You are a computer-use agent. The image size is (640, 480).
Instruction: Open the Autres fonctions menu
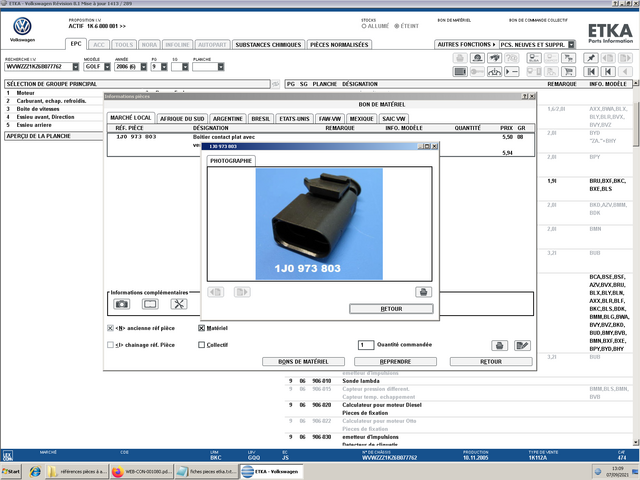click(466, 44)
